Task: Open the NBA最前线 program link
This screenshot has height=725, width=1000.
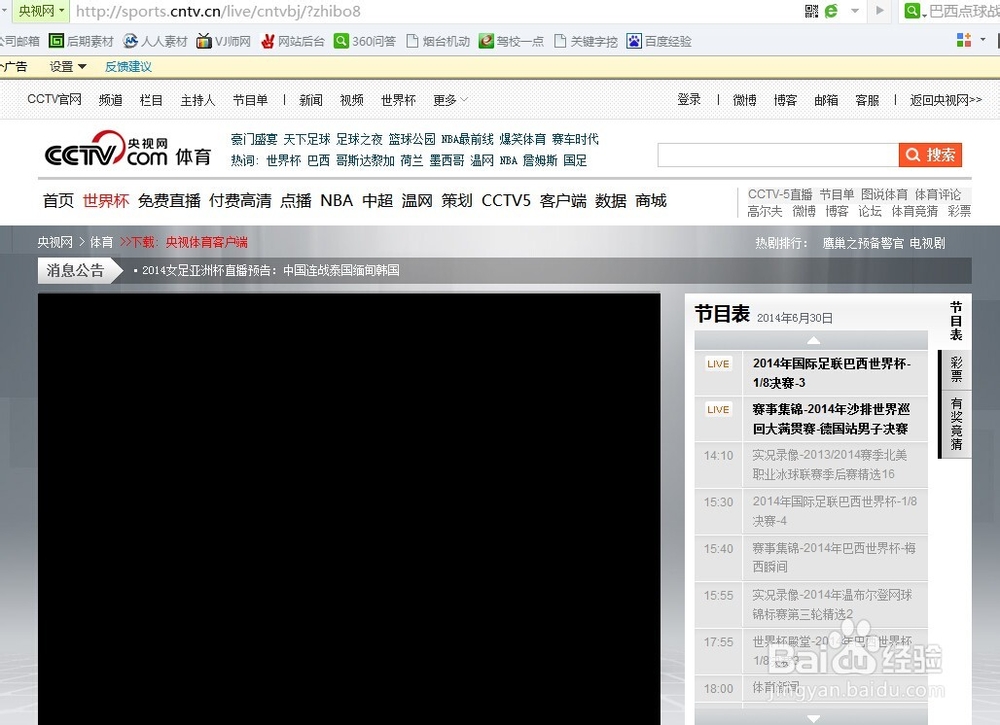Action: [x=467, y=139]
